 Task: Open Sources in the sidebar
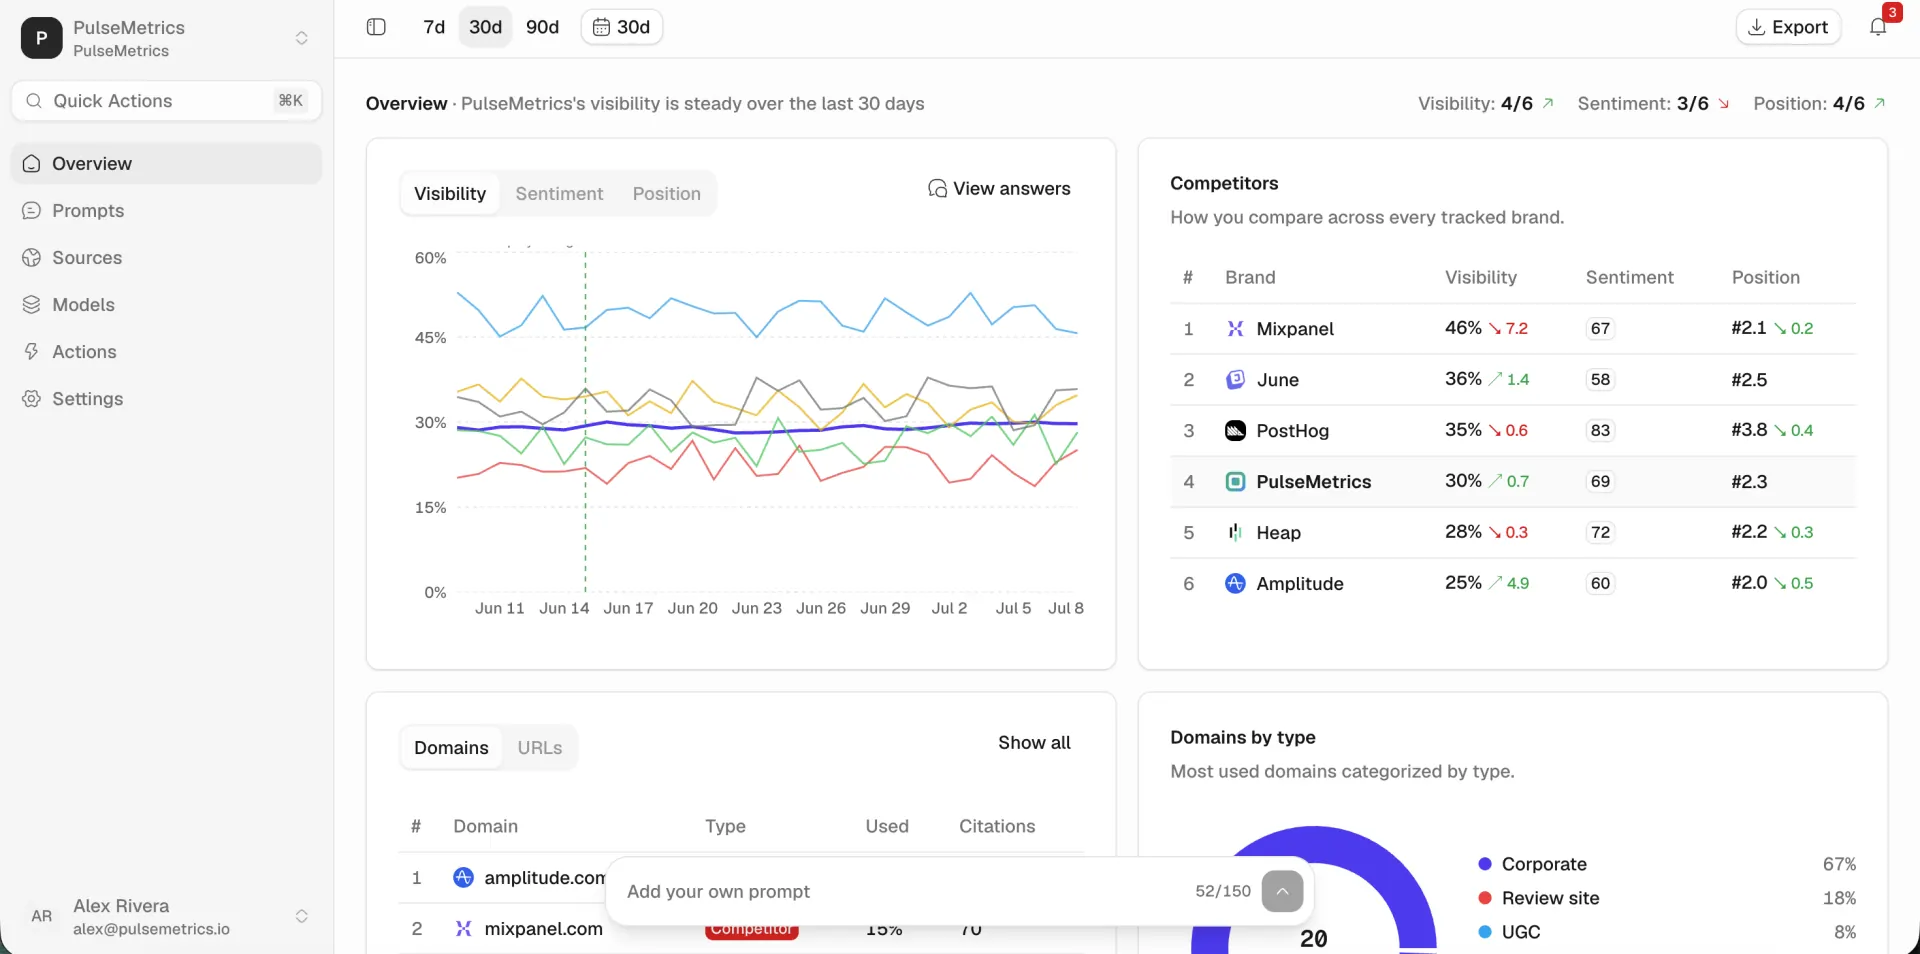pos(166,258)
